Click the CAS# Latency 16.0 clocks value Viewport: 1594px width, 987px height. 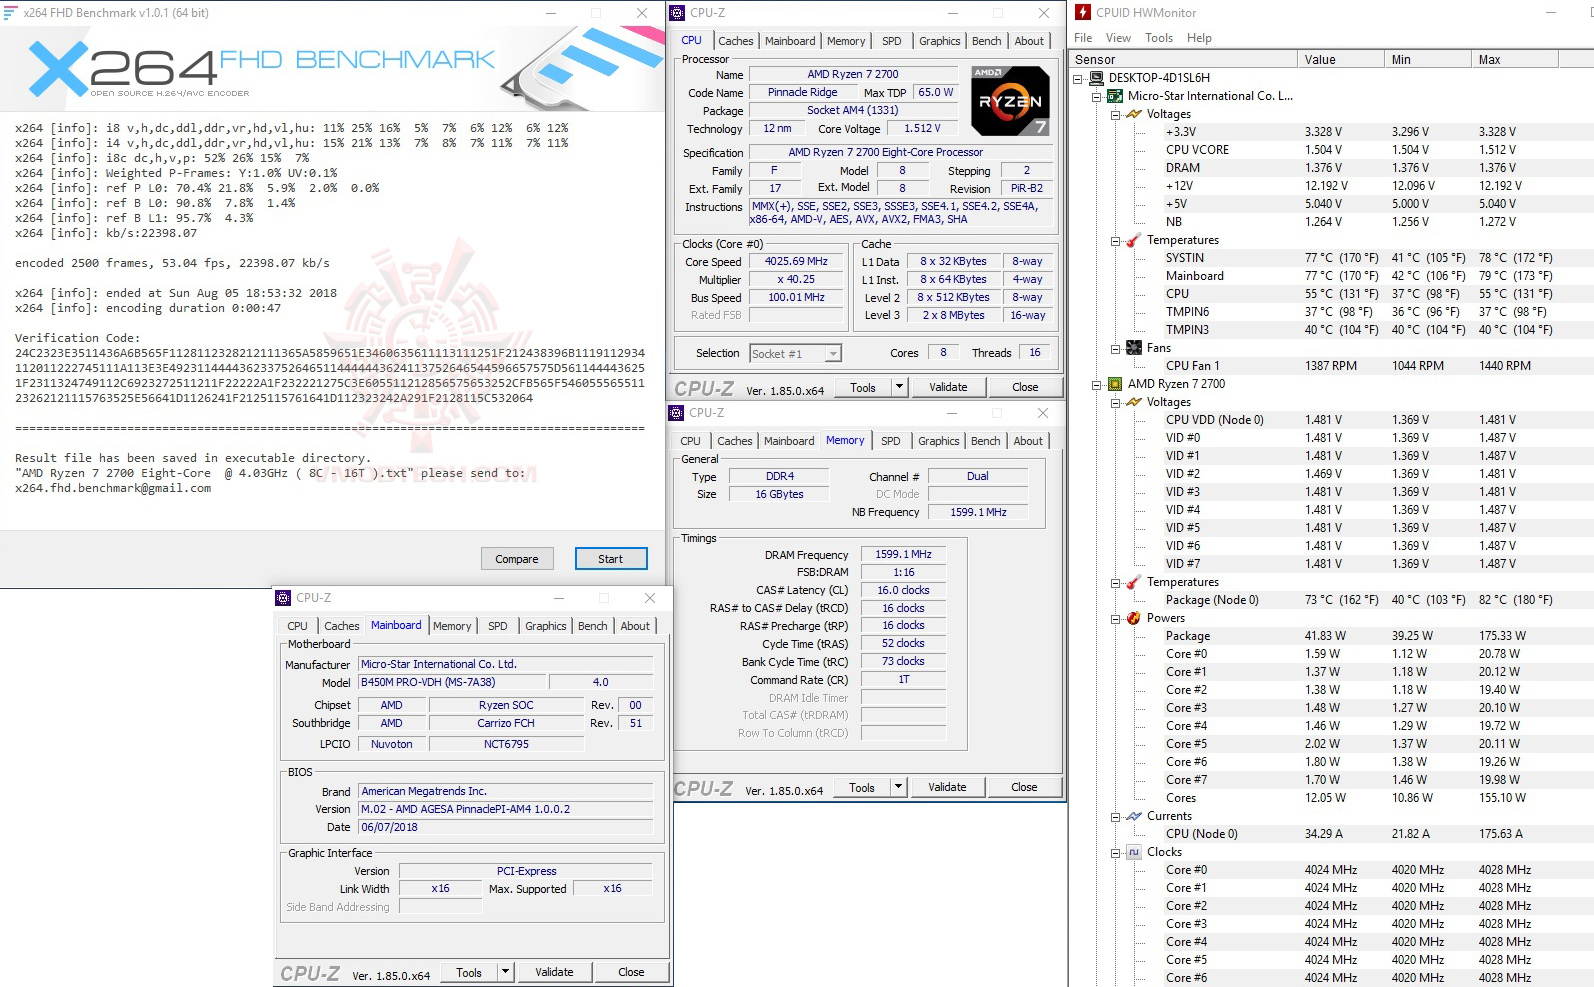903,590
